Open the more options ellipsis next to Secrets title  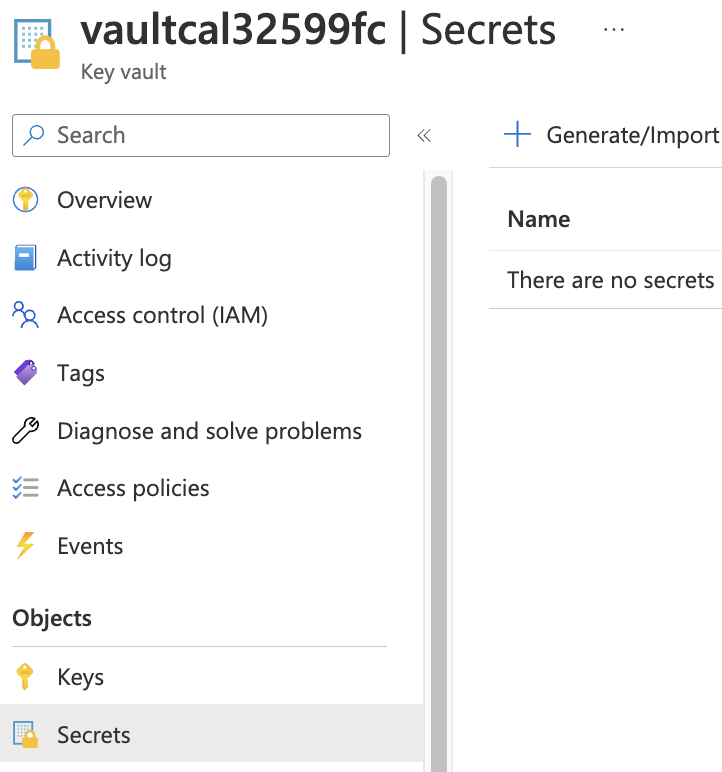pos(614,30)
